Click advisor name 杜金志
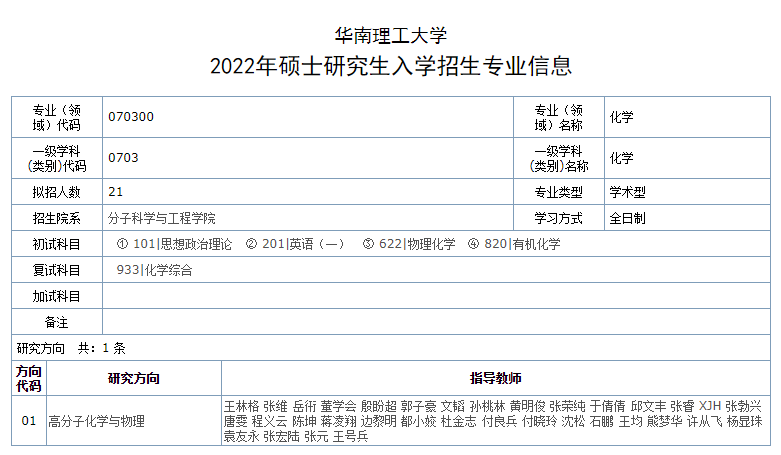Viewport: 781px width, 455px height. click(459, 422)
